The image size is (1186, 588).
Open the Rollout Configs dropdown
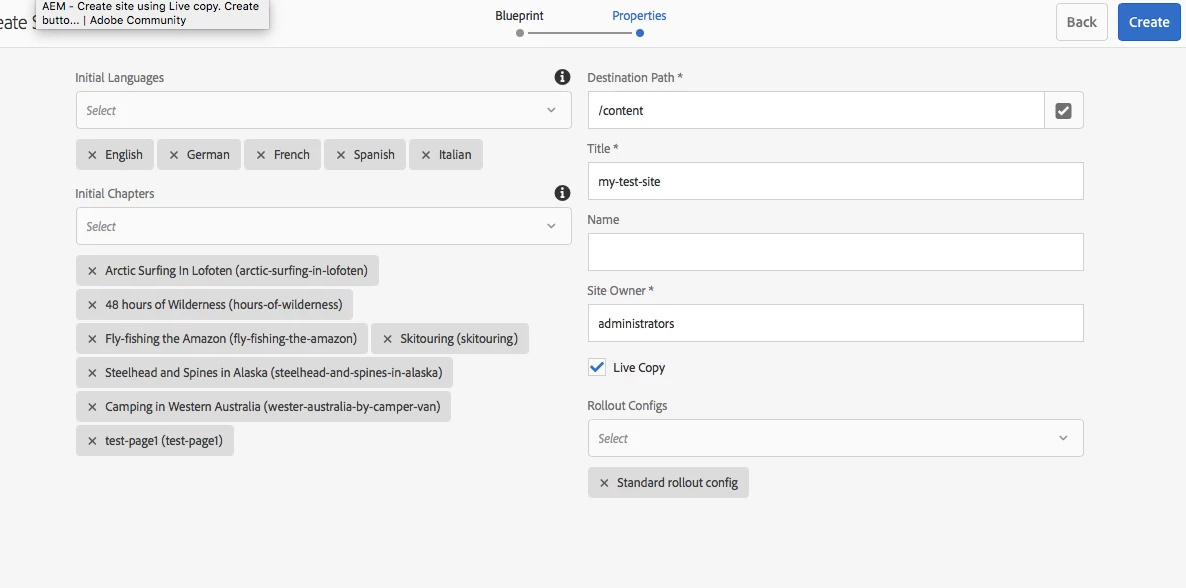835,438
